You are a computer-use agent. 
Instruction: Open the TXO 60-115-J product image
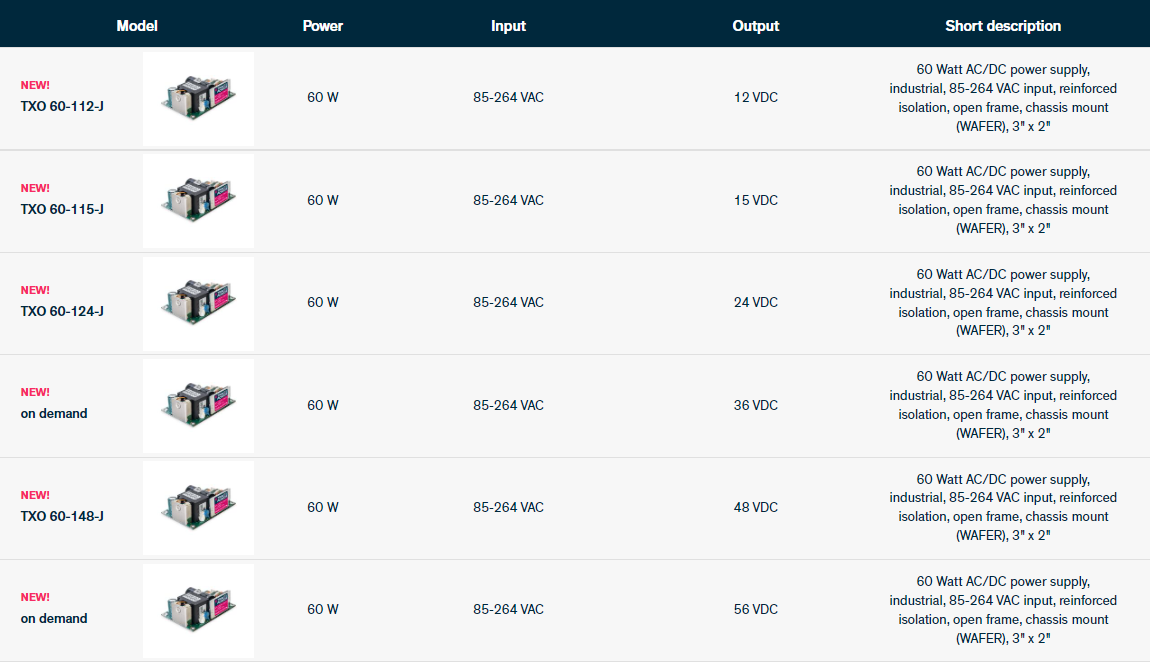198,200
